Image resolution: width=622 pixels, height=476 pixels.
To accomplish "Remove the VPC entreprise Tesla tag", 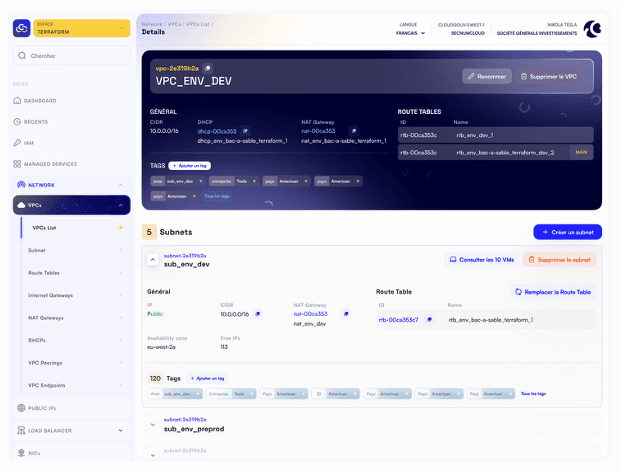I will 254,181.
